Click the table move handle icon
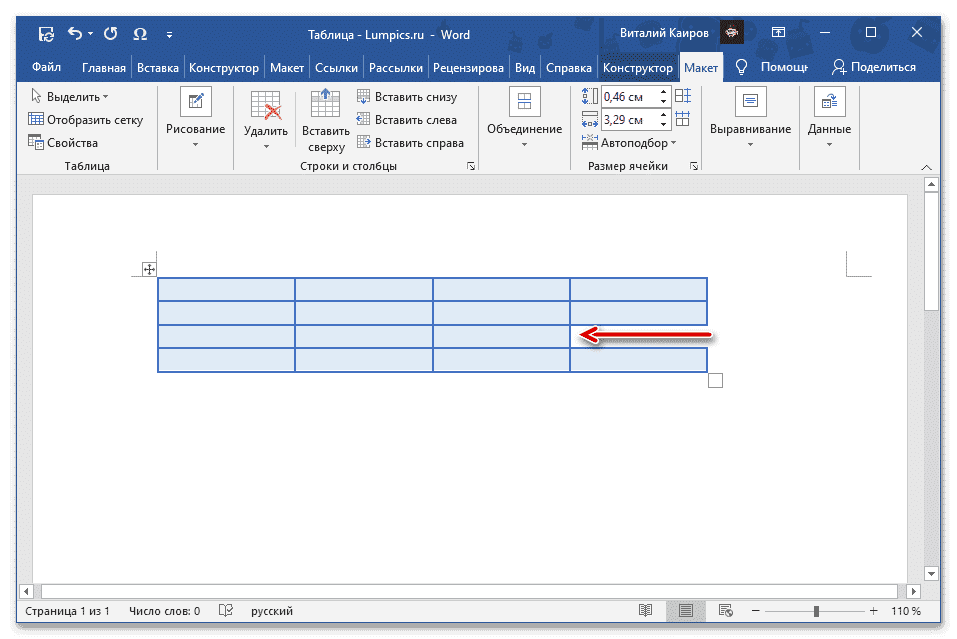The image size is (957, 639). (149, 269)
